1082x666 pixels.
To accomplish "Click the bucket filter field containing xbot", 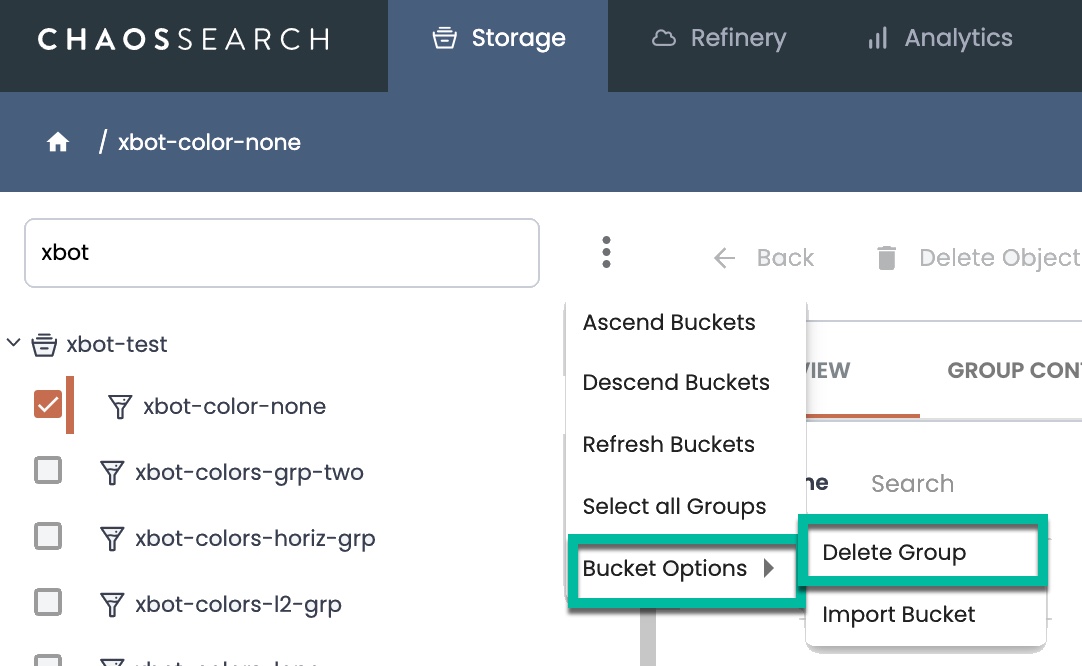I will click(x=281, y=253).
